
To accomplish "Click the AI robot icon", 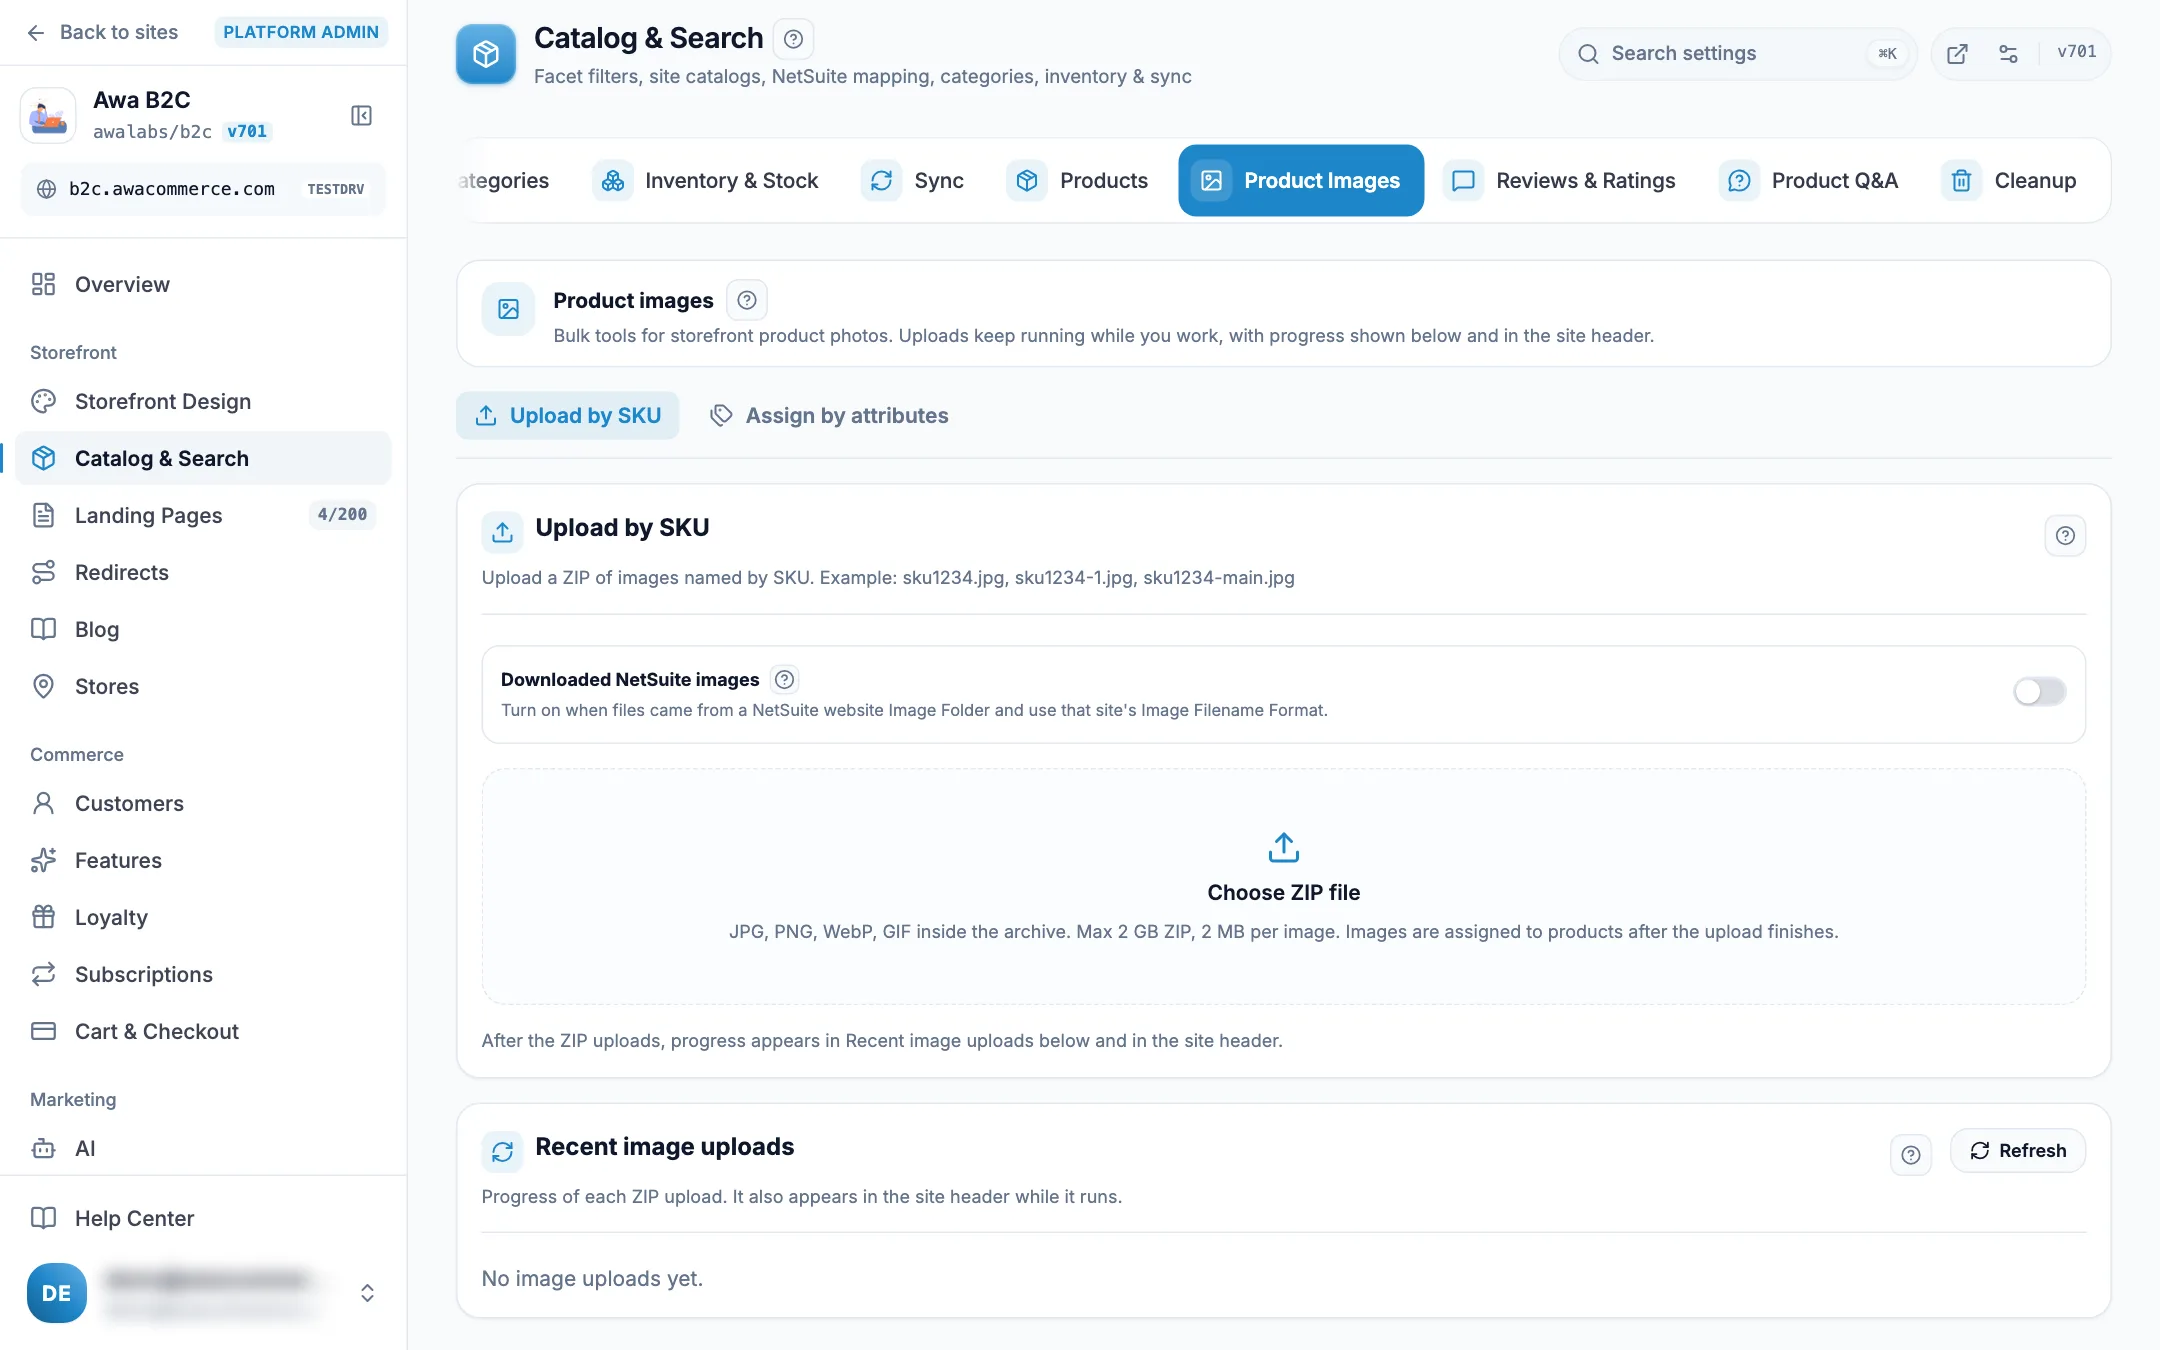I will (43, 1148).
